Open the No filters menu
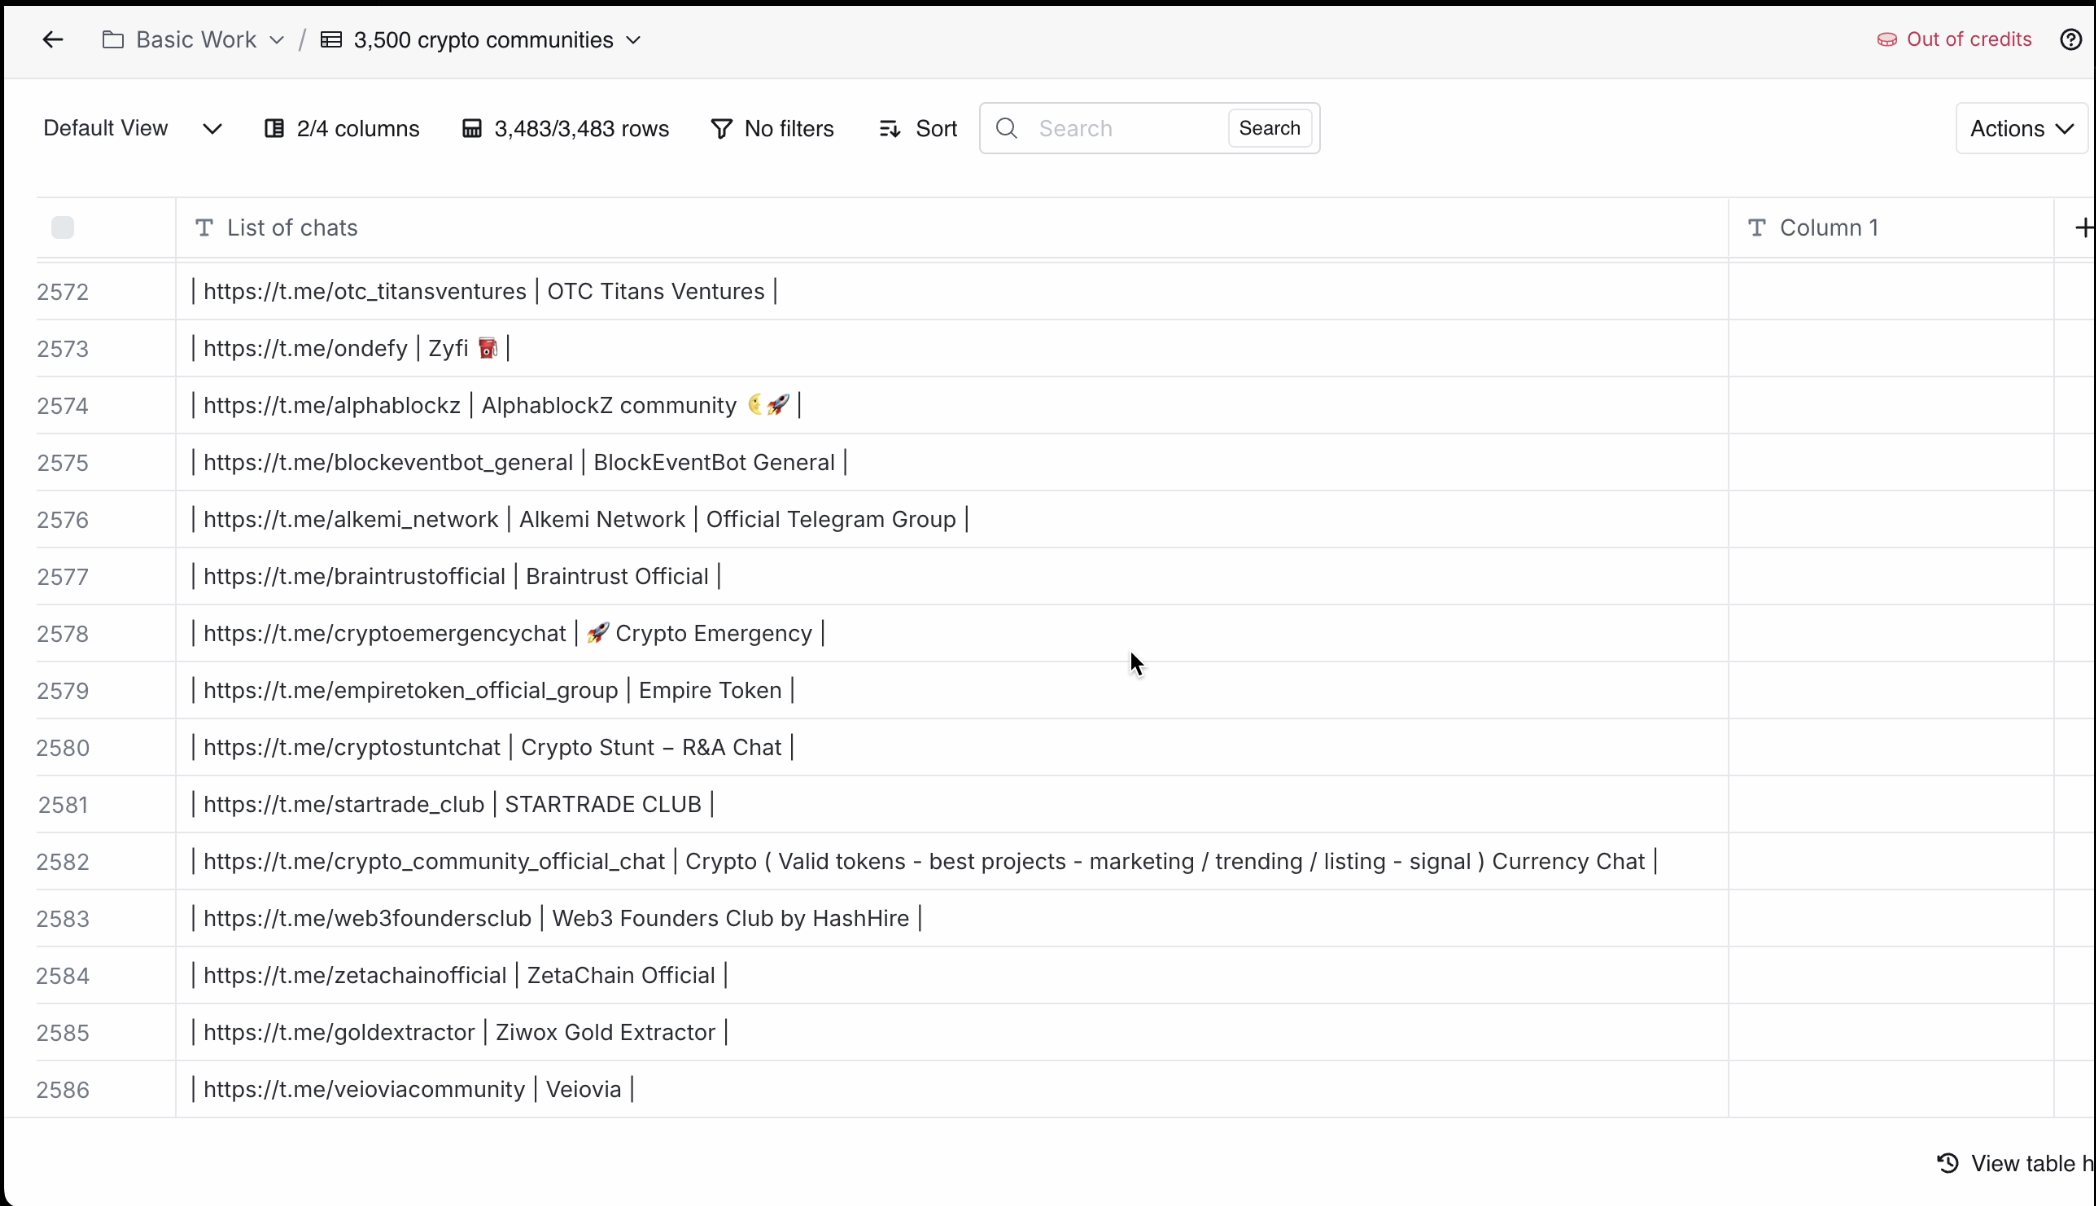Screen dimensions: 2096x1206 point(772,129)
